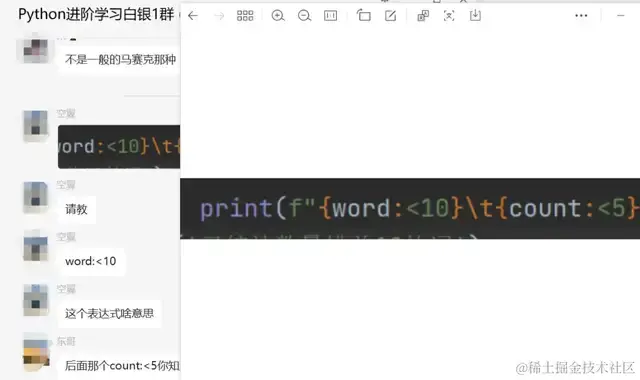Select message starting 后面那个count:<5
640x380 pixels.
tap(122, 366)
